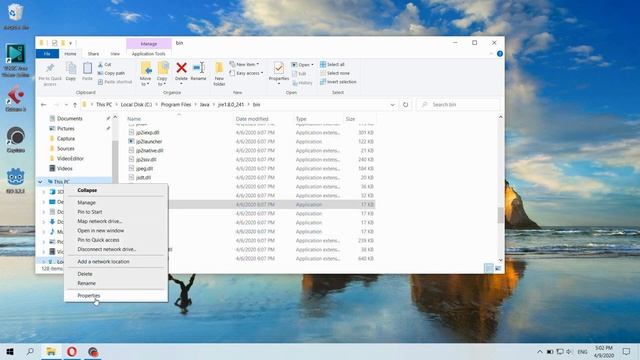
Task: Open Videos in the navigation pane
Action: coord(64,169)
